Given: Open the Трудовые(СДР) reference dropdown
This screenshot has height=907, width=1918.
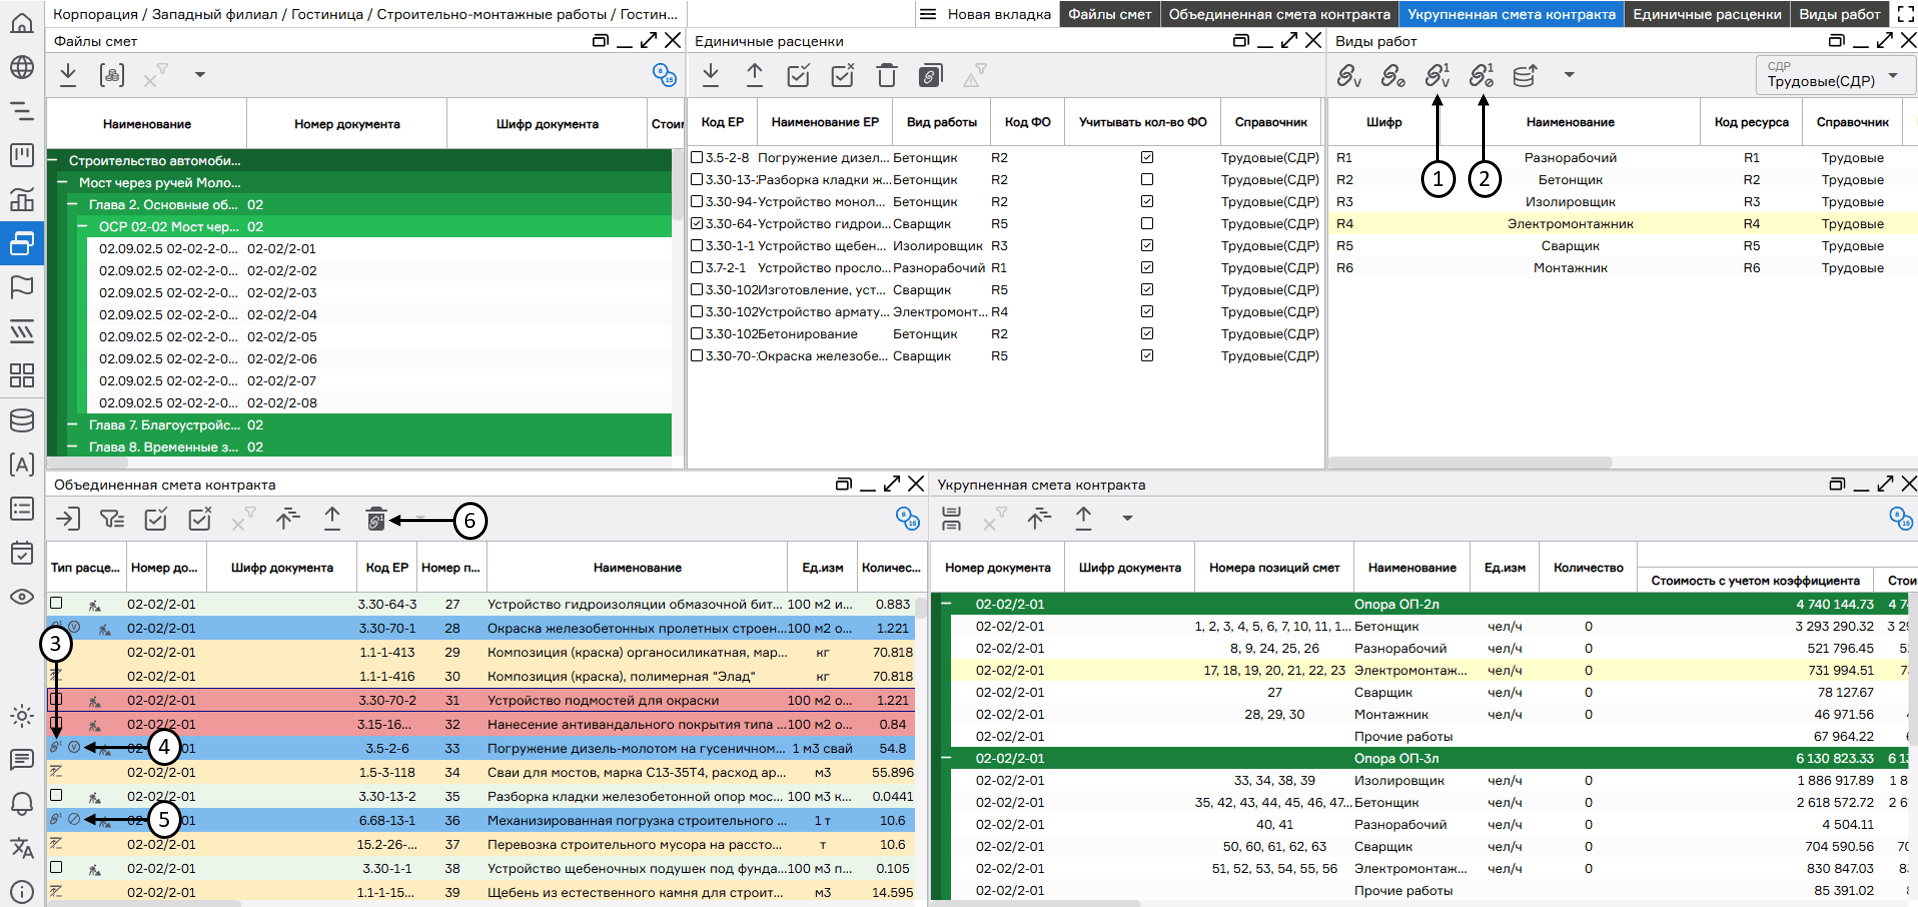Looking at the screenshot, I should [x=1893, y=77].
